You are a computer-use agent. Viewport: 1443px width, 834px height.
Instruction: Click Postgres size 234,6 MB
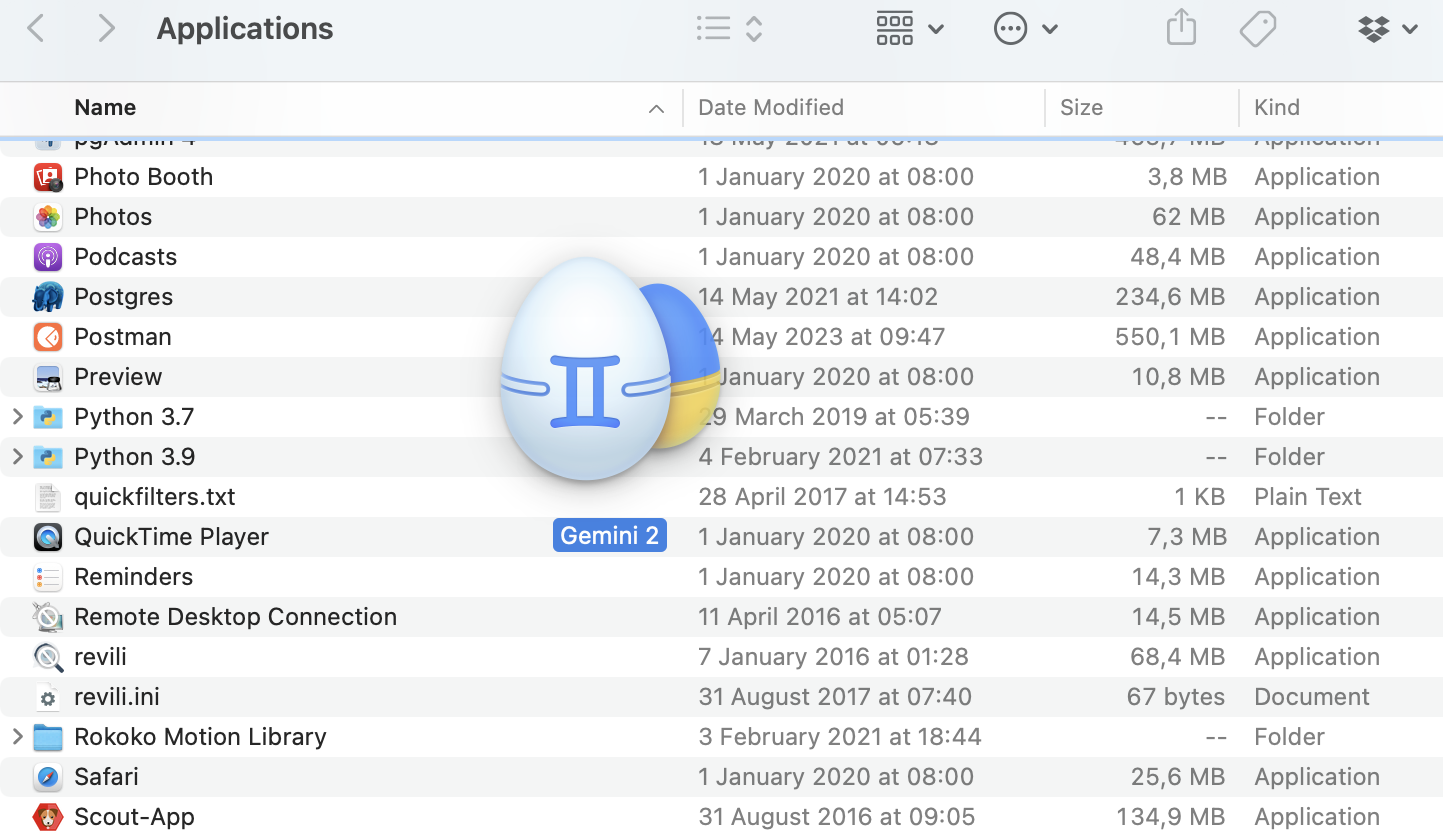(x=1170, y=297)
